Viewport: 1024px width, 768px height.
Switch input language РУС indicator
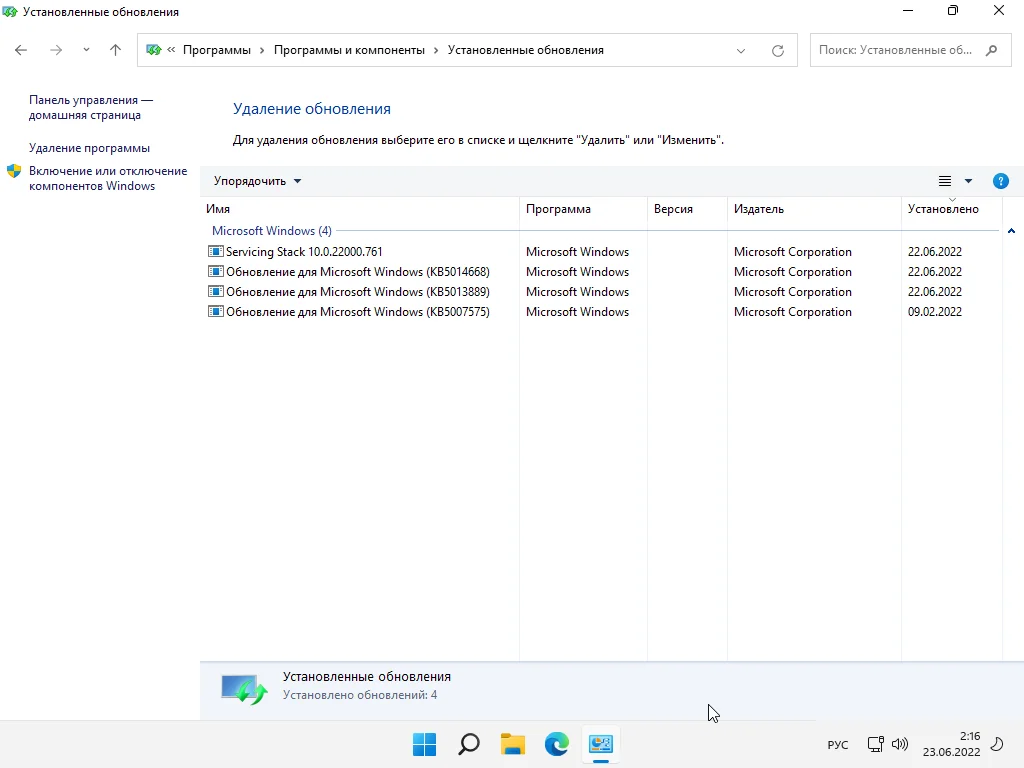pyautogui.click(x=838, y=744)
